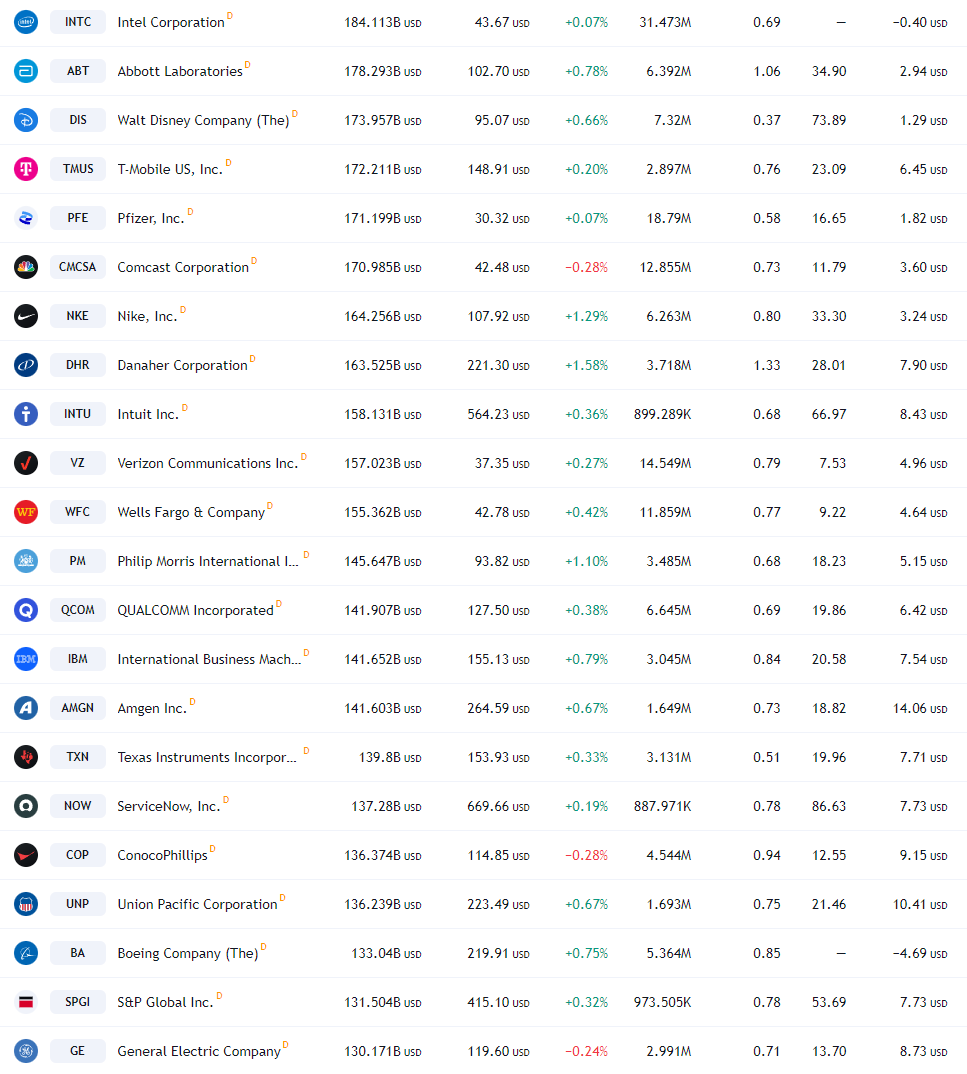Click the Wells Fargo WF logo icon
Image resolution: width=967 pixels, height=1074 pixels.
[26, 512]
